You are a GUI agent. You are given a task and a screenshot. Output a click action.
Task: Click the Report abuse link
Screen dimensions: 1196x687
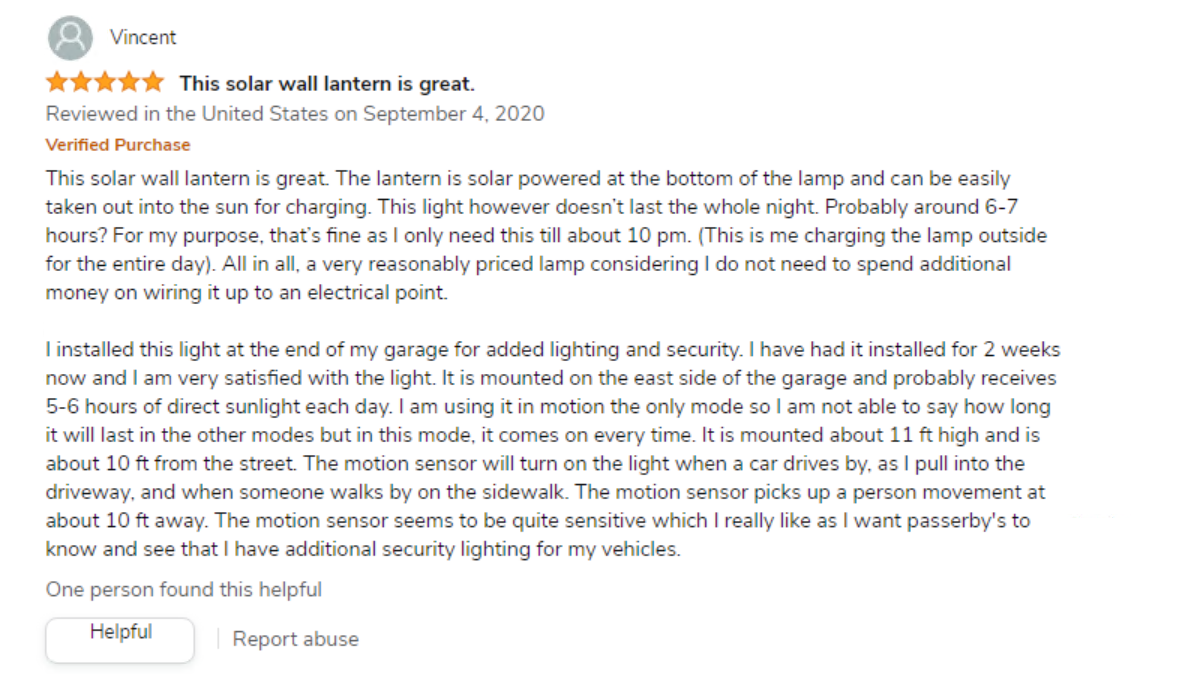pos(295,639)
